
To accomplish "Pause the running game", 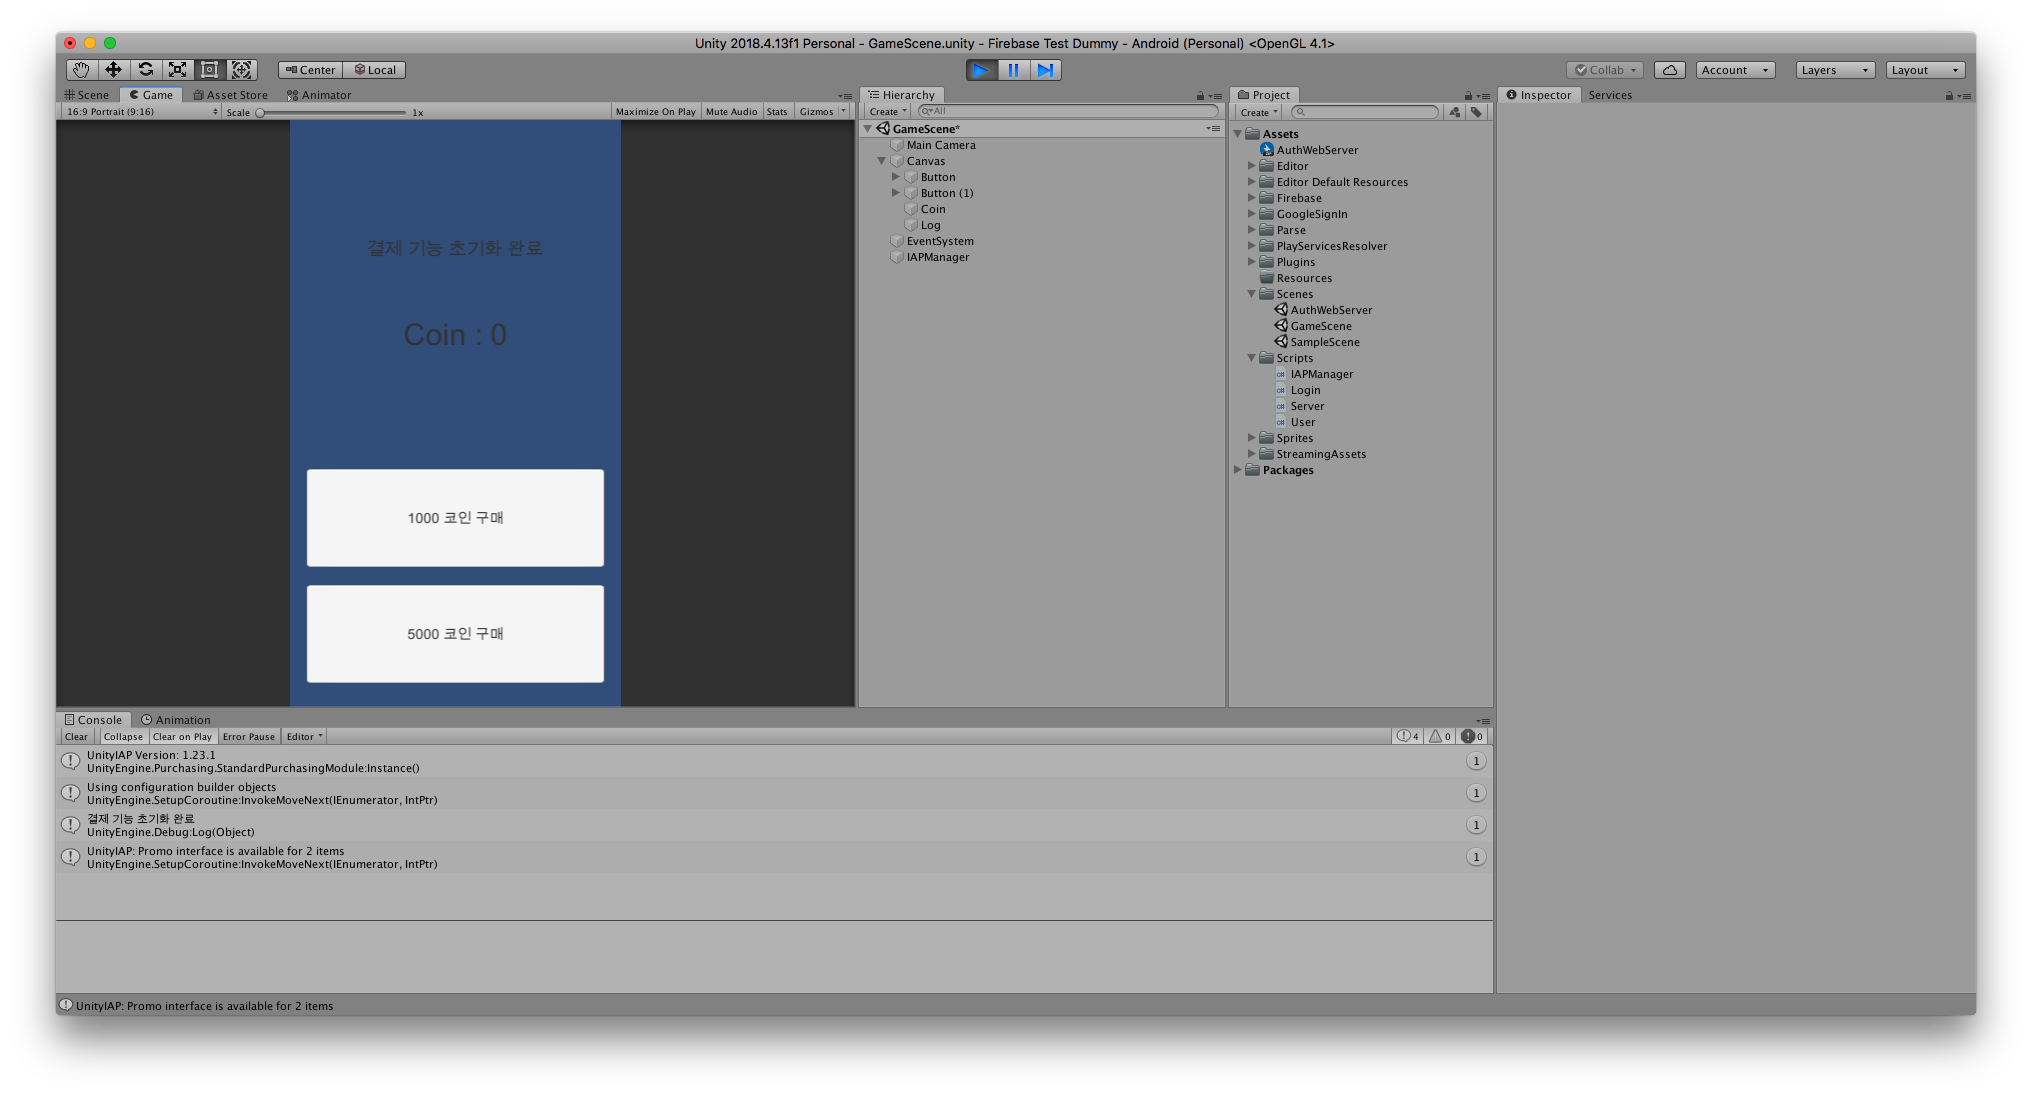I will point(1013,70).
